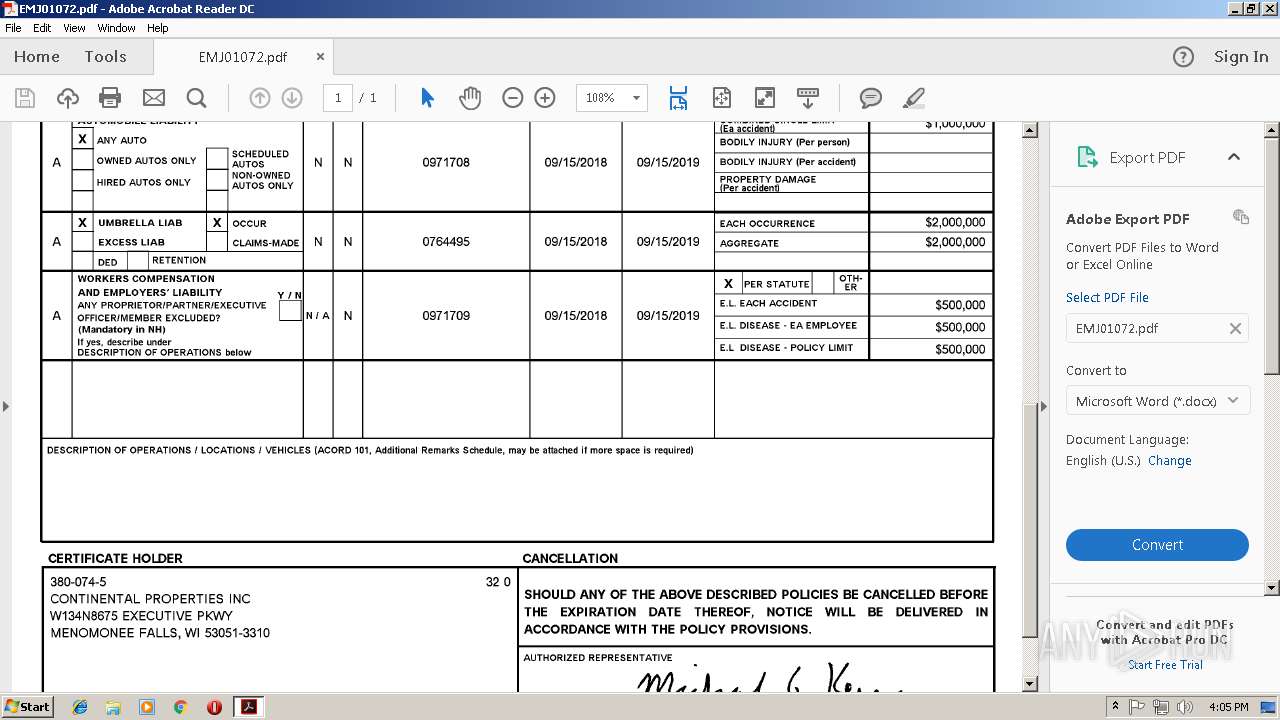The height and width of the screenshot is (720, 1280).
Task: Check the Y/N proprietor excluded box
Action: click(289, 311)
